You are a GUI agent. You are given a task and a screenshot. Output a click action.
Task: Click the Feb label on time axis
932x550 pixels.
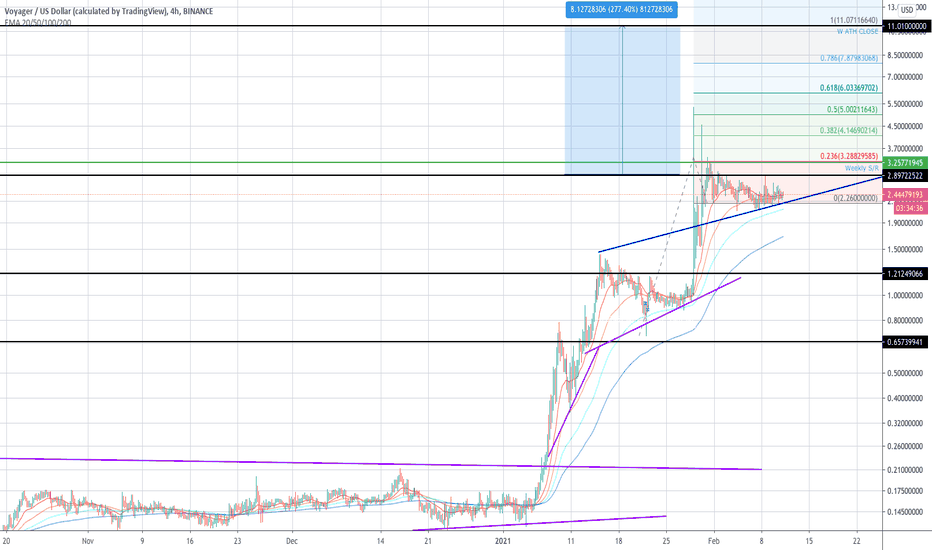[x=714, y=541]
